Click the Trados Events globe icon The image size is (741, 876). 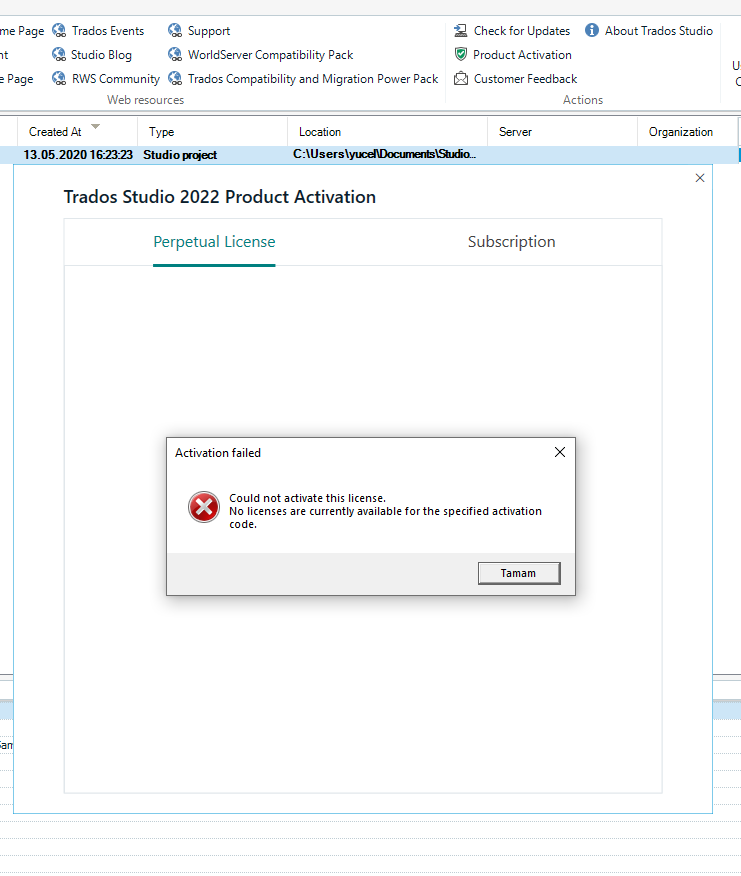(x=59, y=30)
